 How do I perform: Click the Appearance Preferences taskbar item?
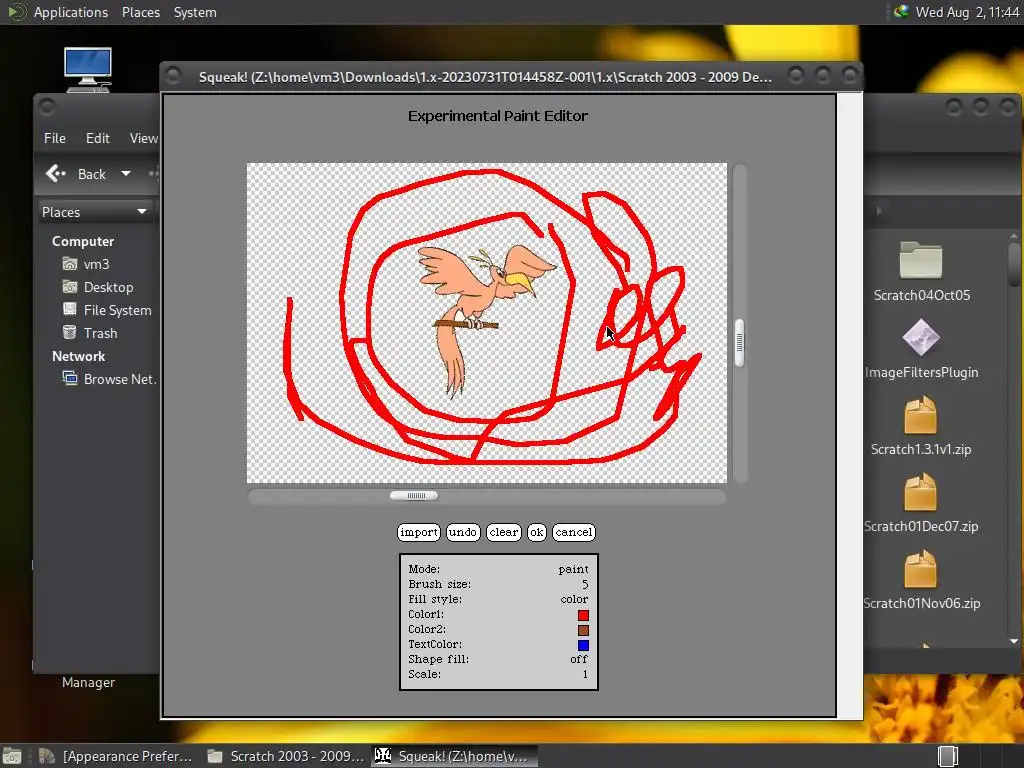(x=116, y=756)
